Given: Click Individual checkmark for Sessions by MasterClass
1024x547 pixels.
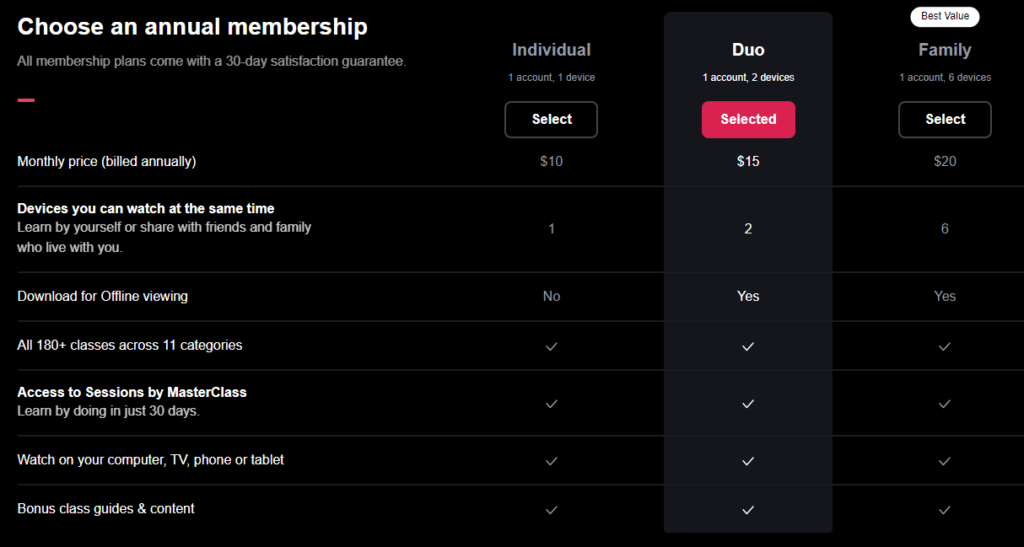Looking at the screenshot, I should (551, 403).
